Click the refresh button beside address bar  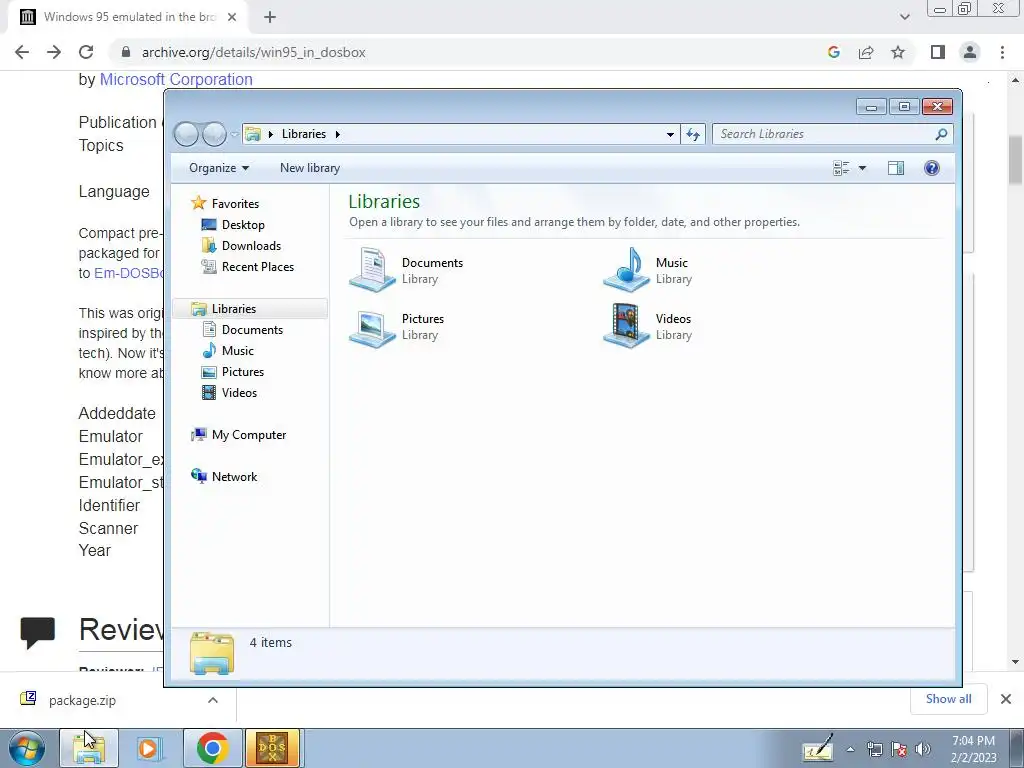(693, 134)
